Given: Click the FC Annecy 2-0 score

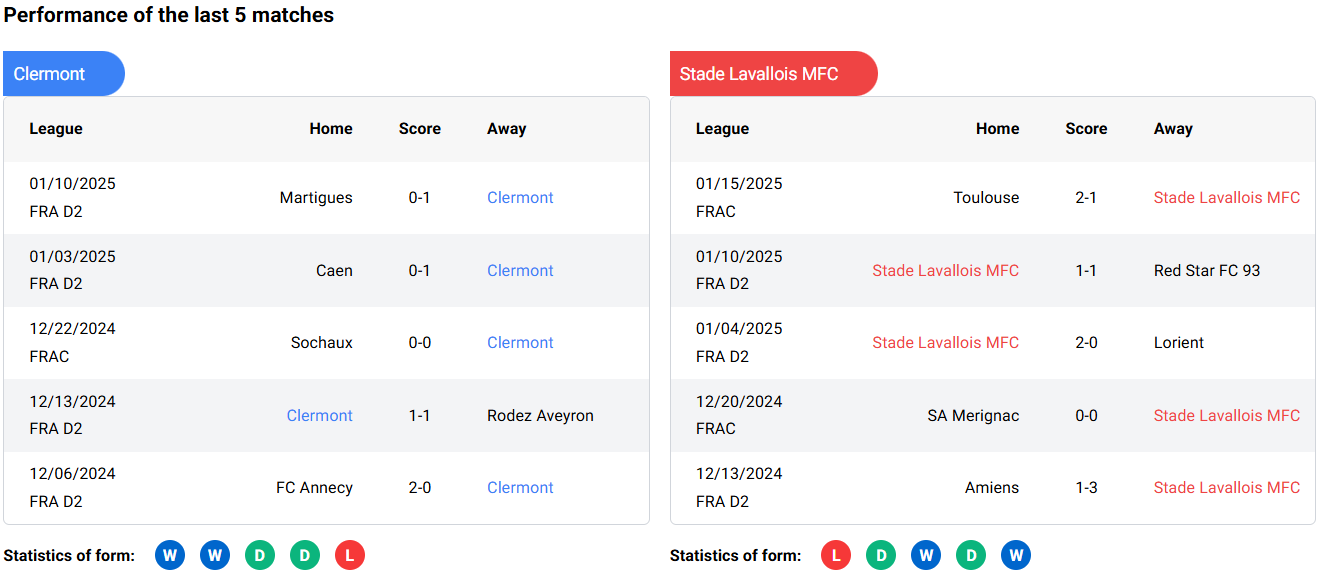Looking at the screenshot, I should 420,488.
